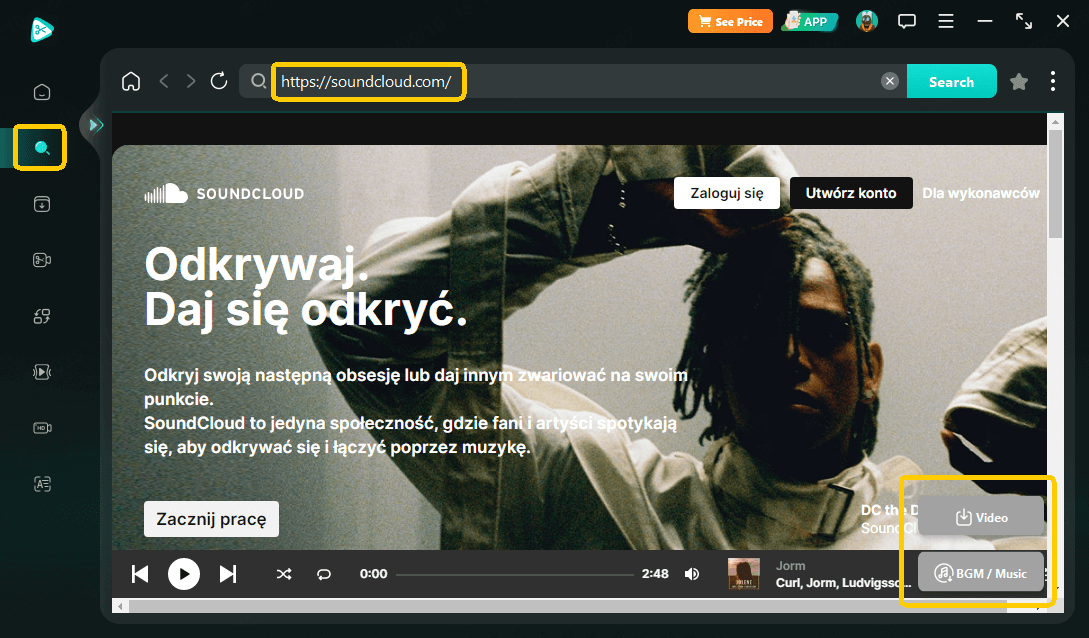Play the current track
The width and height of the screenshot is (1089, 638).
(x=184, y=574)
